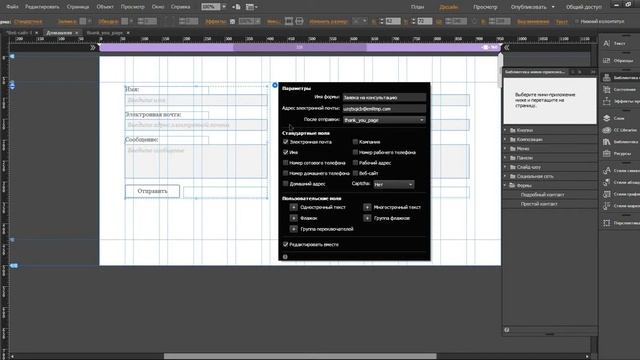This screenshot has height=360, width=640.
Task: Open the Перемещение transform panel icon
Action: click(x=607, y=223)
